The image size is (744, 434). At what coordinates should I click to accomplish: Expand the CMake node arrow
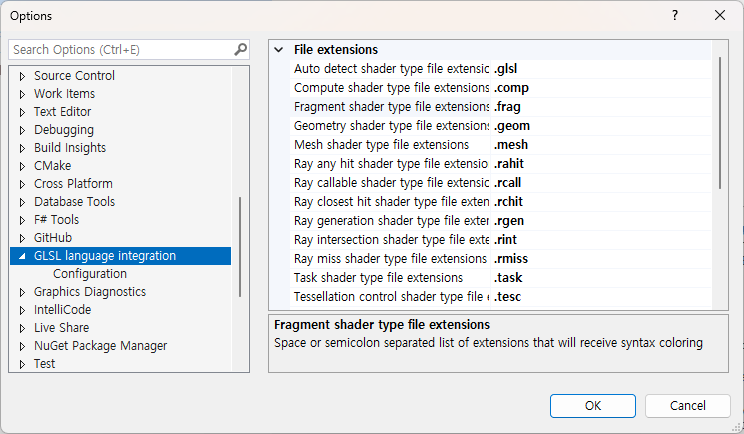click(x=22, y=166)
